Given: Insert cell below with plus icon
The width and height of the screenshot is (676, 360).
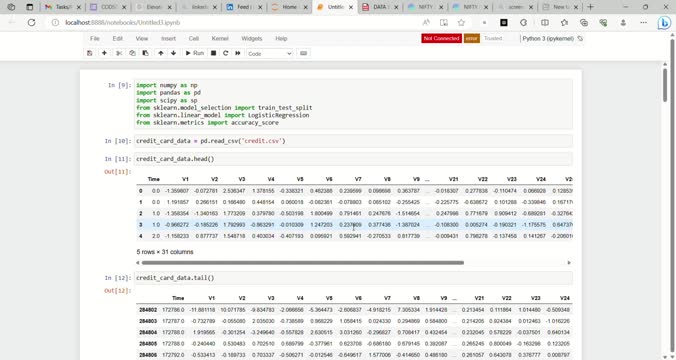Looking at the screenshot, I should 104,53.
